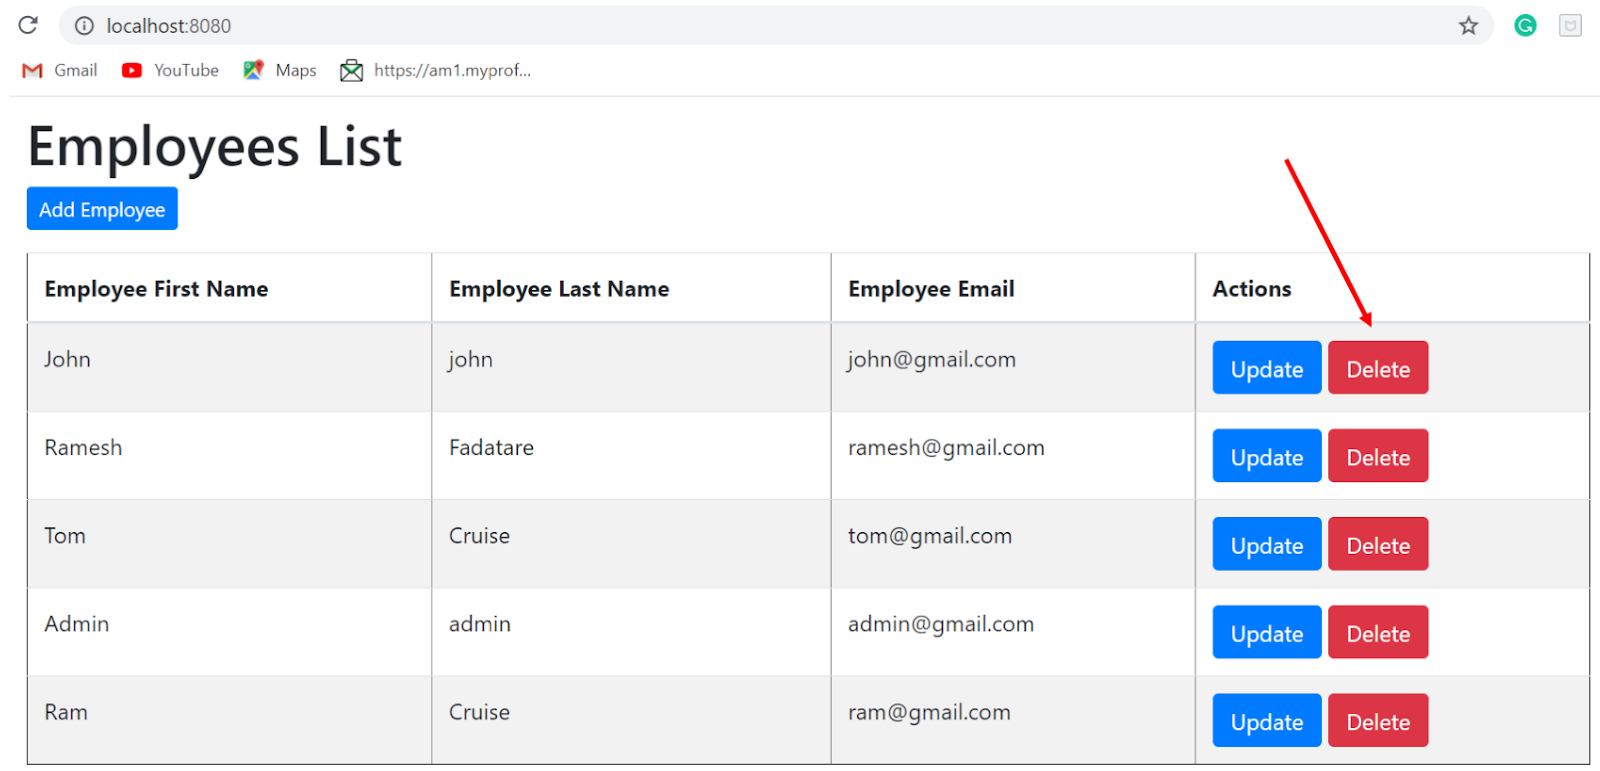Image resolution: width=1600 pixels, height=771 pixels.
Task: Update Ramesh Fadatare's record
Action: click(1266, 456)
